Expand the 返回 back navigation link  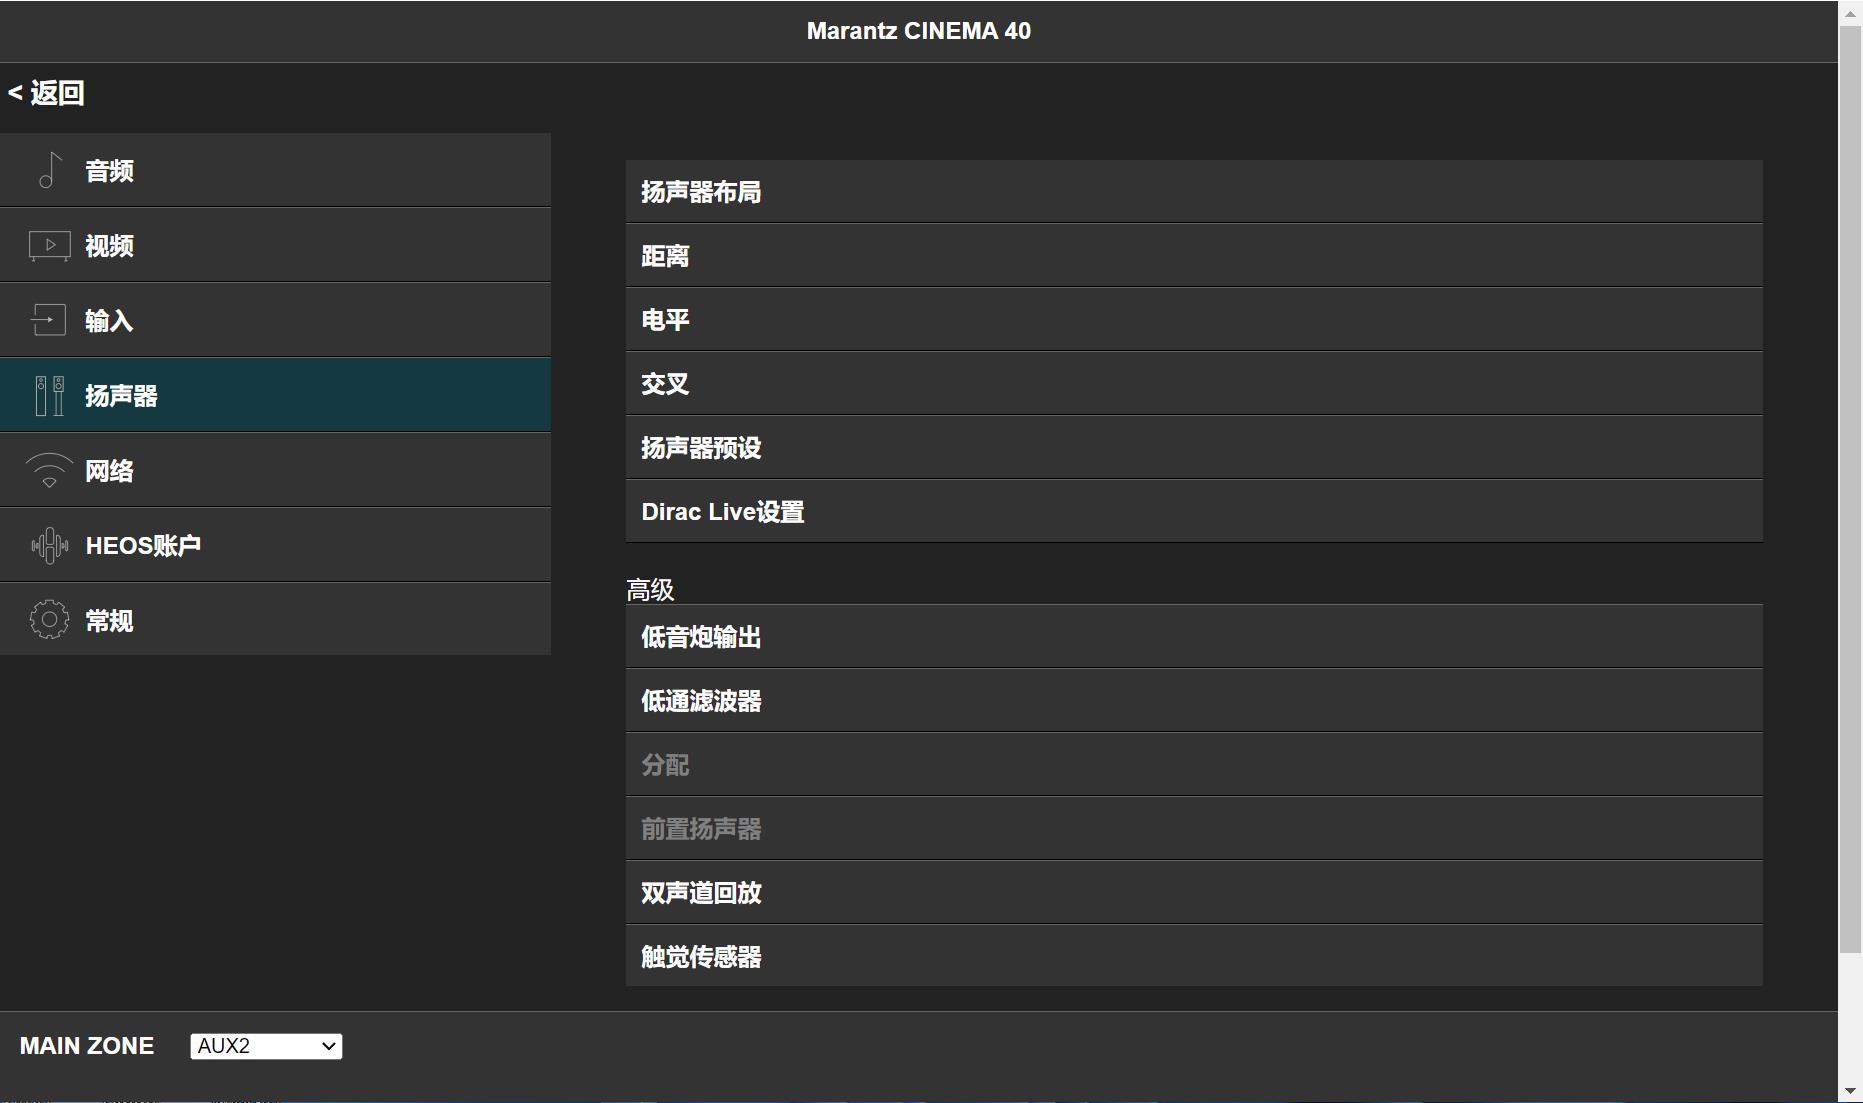[45, 92]
